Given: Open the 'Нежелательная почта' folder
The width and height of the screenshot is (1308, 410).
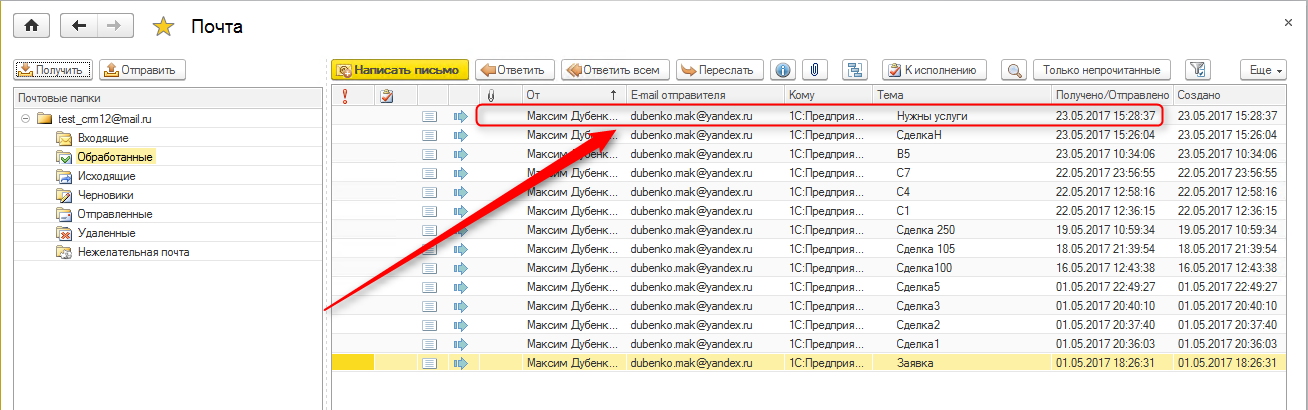Looking at the screenshot, I should (133, 252).
